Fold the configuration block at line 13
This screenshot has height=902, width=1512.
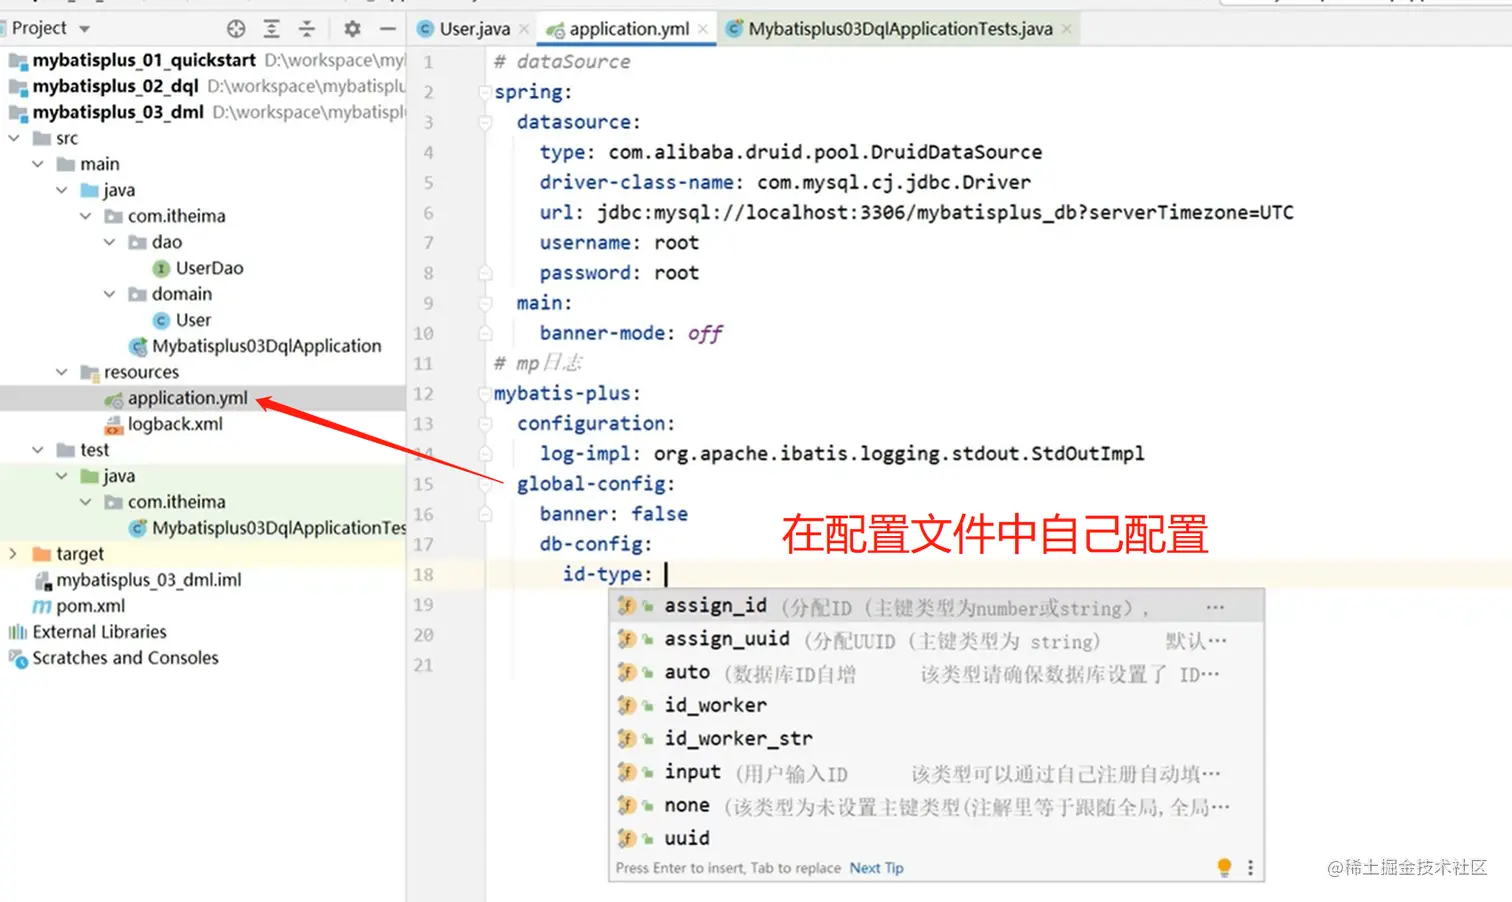click(x=485, y=423)
